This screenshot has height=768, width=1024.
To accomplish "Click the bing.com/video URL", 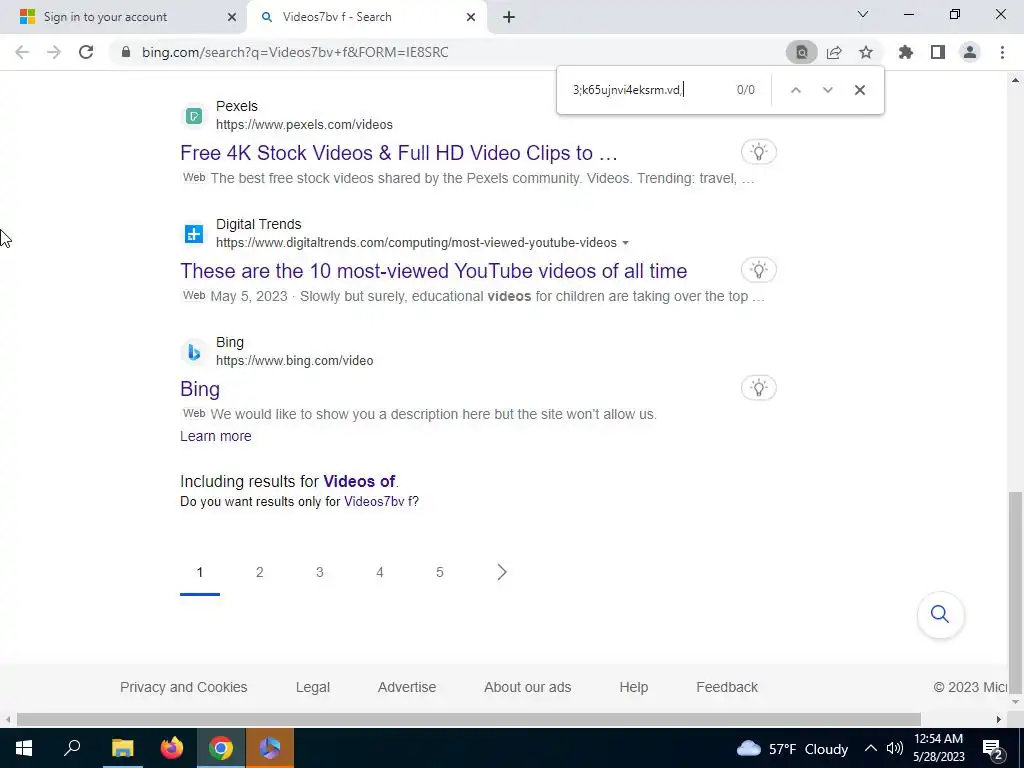I will pyautogui.click(x=295, y=360).
